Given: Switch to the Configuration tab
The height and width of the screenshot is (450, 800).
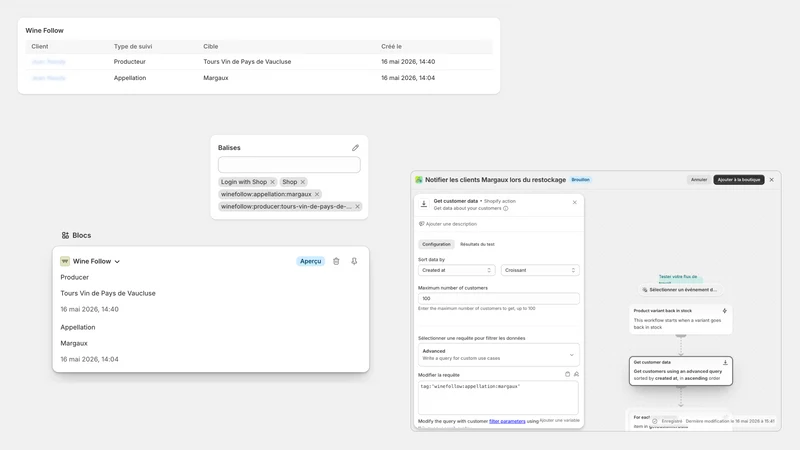Looking at the screenshot, I should 436,244.
